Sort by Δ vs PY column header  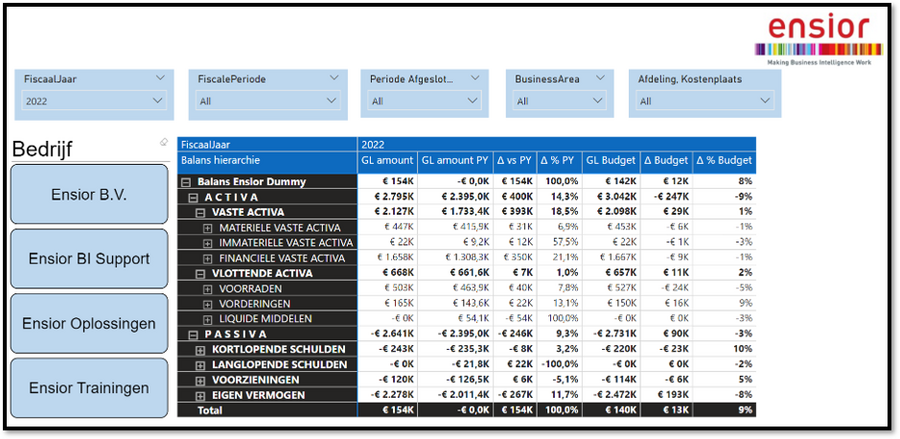pos(515,161)
